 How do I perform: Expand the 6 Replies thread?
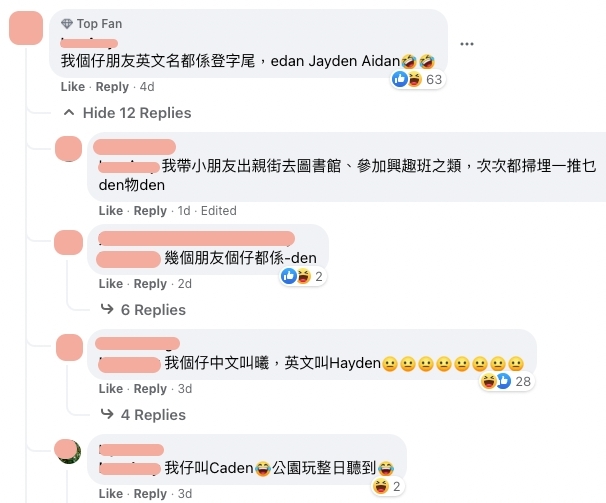point(143,310)
